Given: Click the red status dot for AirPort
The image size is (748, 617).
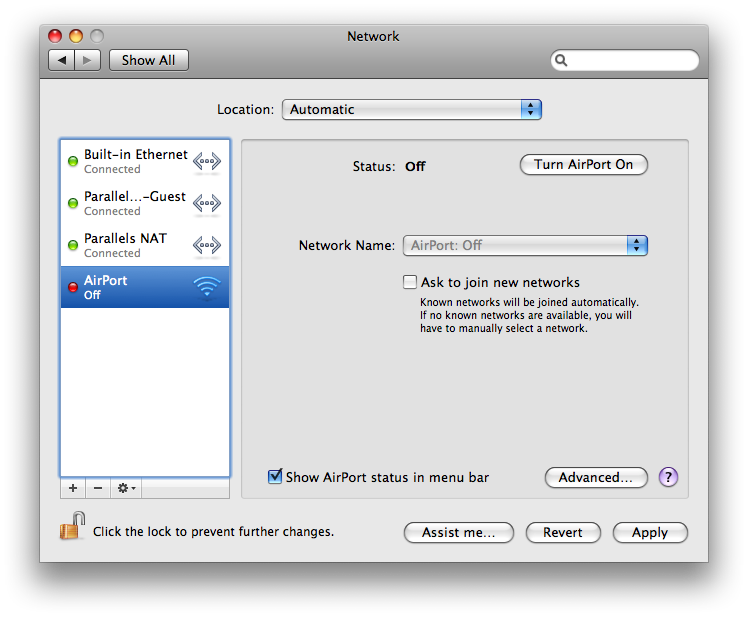Looking at the screenshot, I should [x=73, y=287].
